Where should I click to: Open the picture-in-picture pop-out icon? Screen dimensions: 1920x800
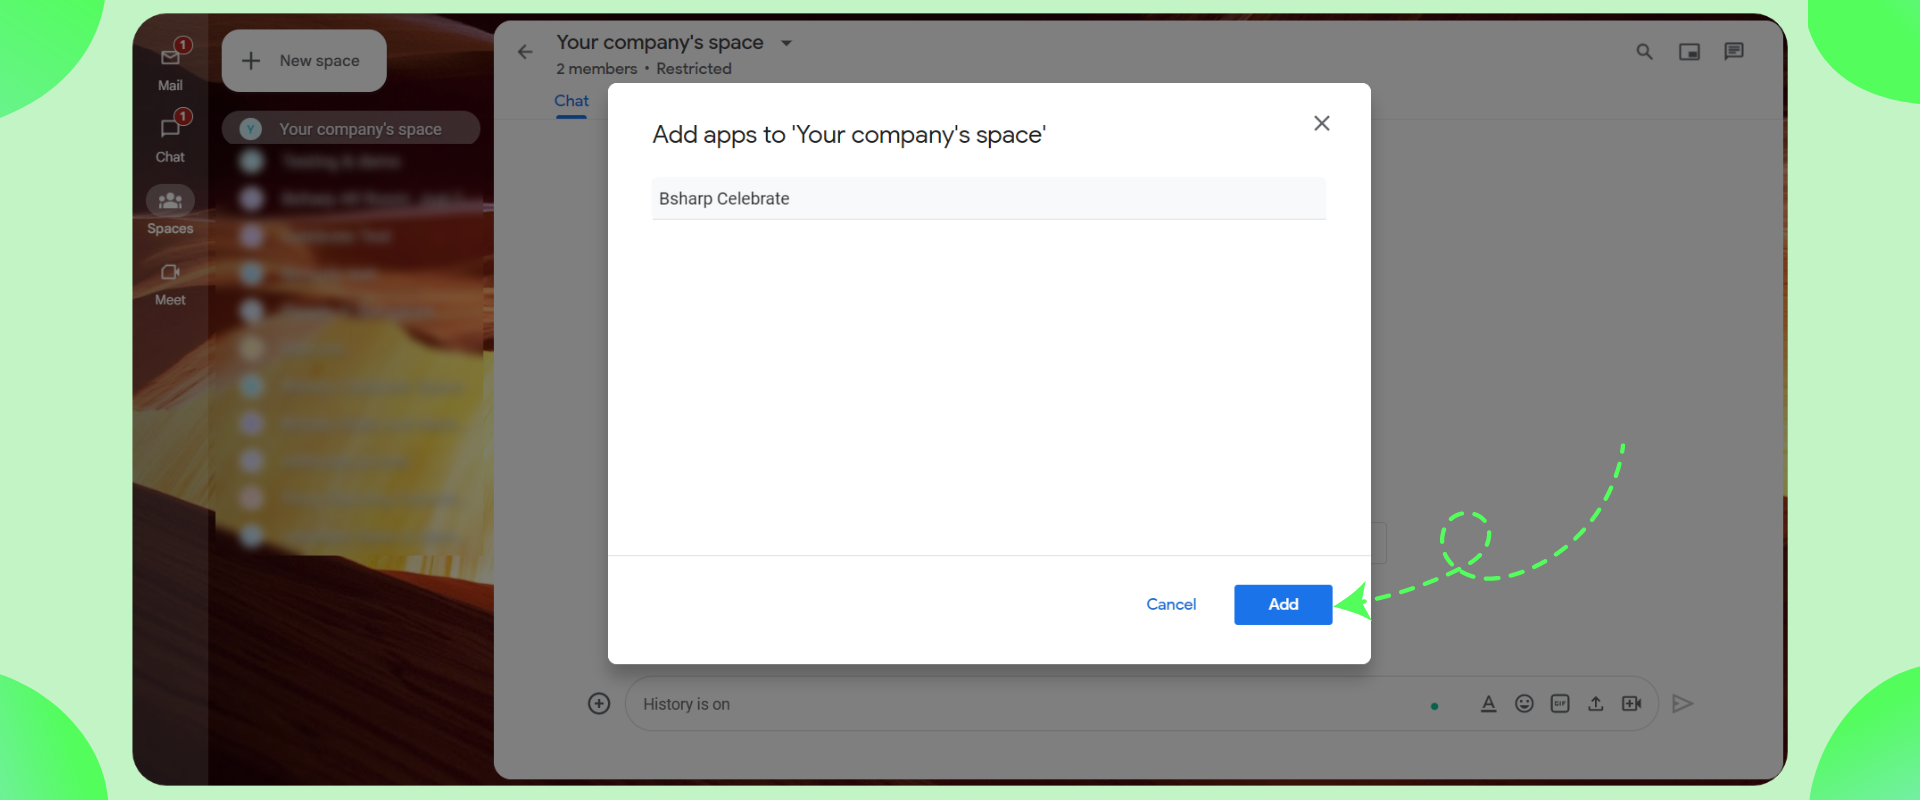pyautogui.click(x=1689, y=52)
